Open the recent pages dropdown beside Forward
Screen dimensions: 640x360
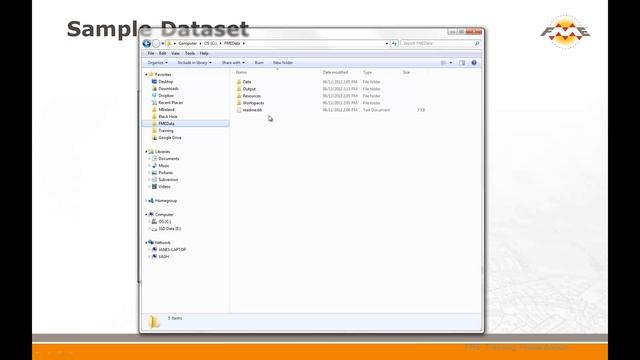click(162, 43)
